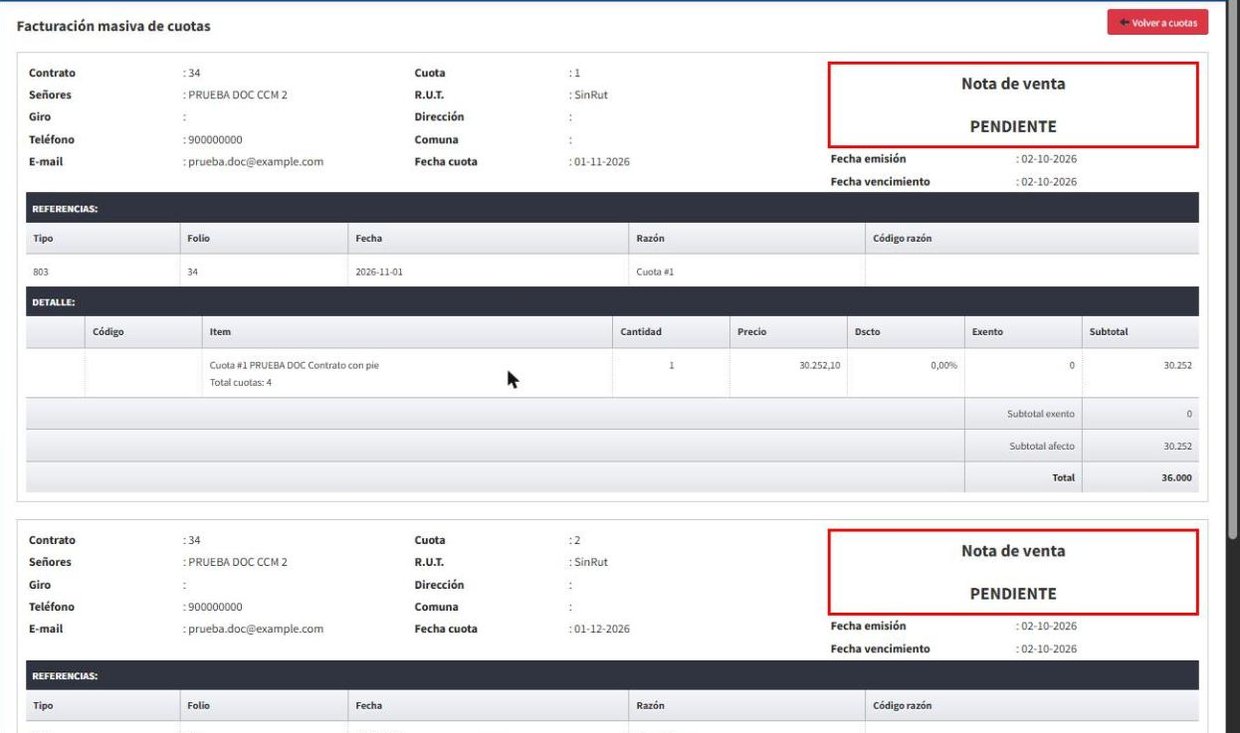
Task: Click the Total amount 36.000
Action: tap(1177, 477)
